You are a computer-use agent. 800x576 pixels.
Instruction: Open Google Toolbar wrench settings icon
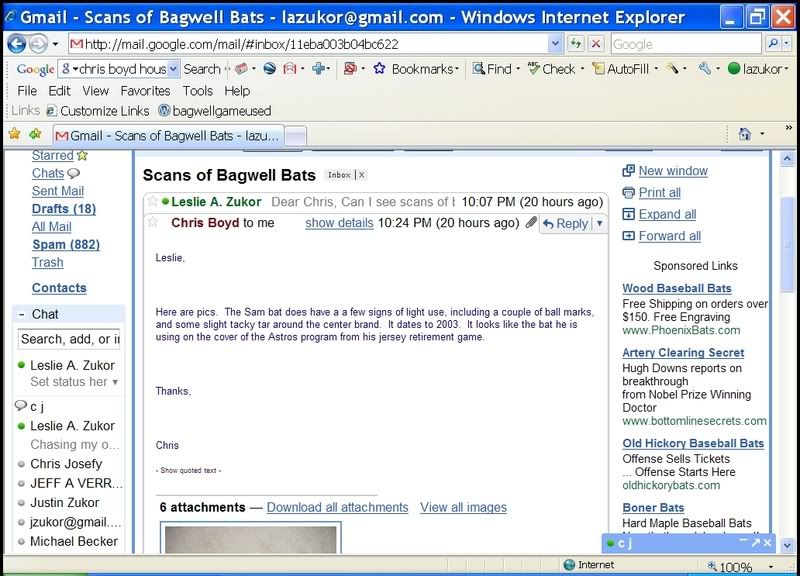pyautogui.click(x=705, y=68)
